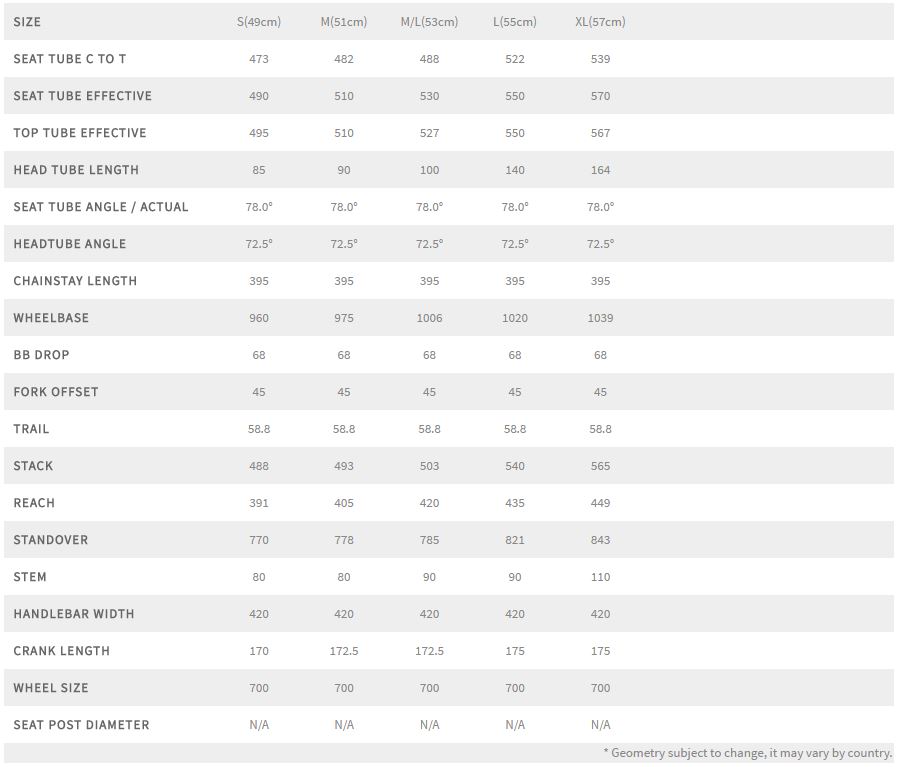The image size is (898, 767).
Task: Select the M(51cm) size column header
Action: pyautogui.click(x=344, y=22)
